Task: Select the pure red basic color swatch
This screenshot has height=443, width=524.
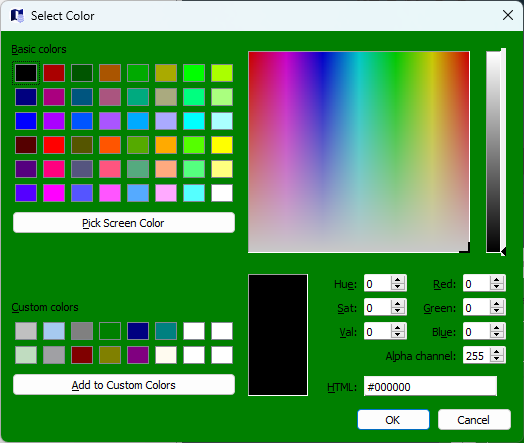Action: [x=54, y=145]
